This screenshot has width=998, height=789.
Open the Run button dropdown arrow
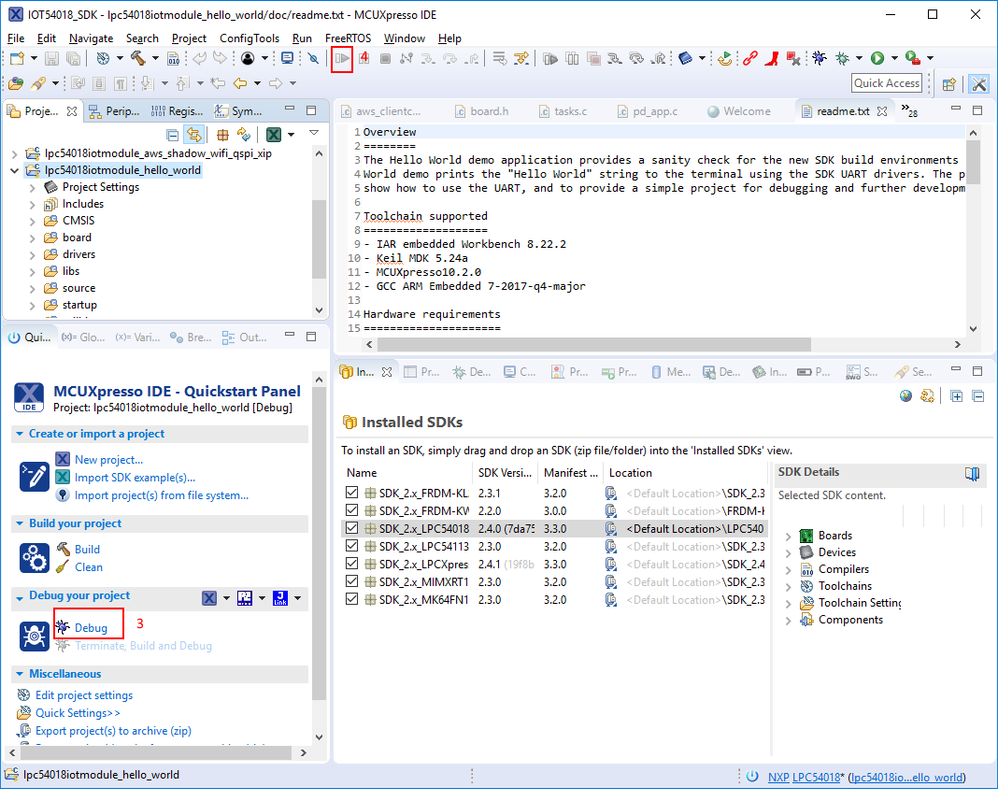(x=894, y=59)
